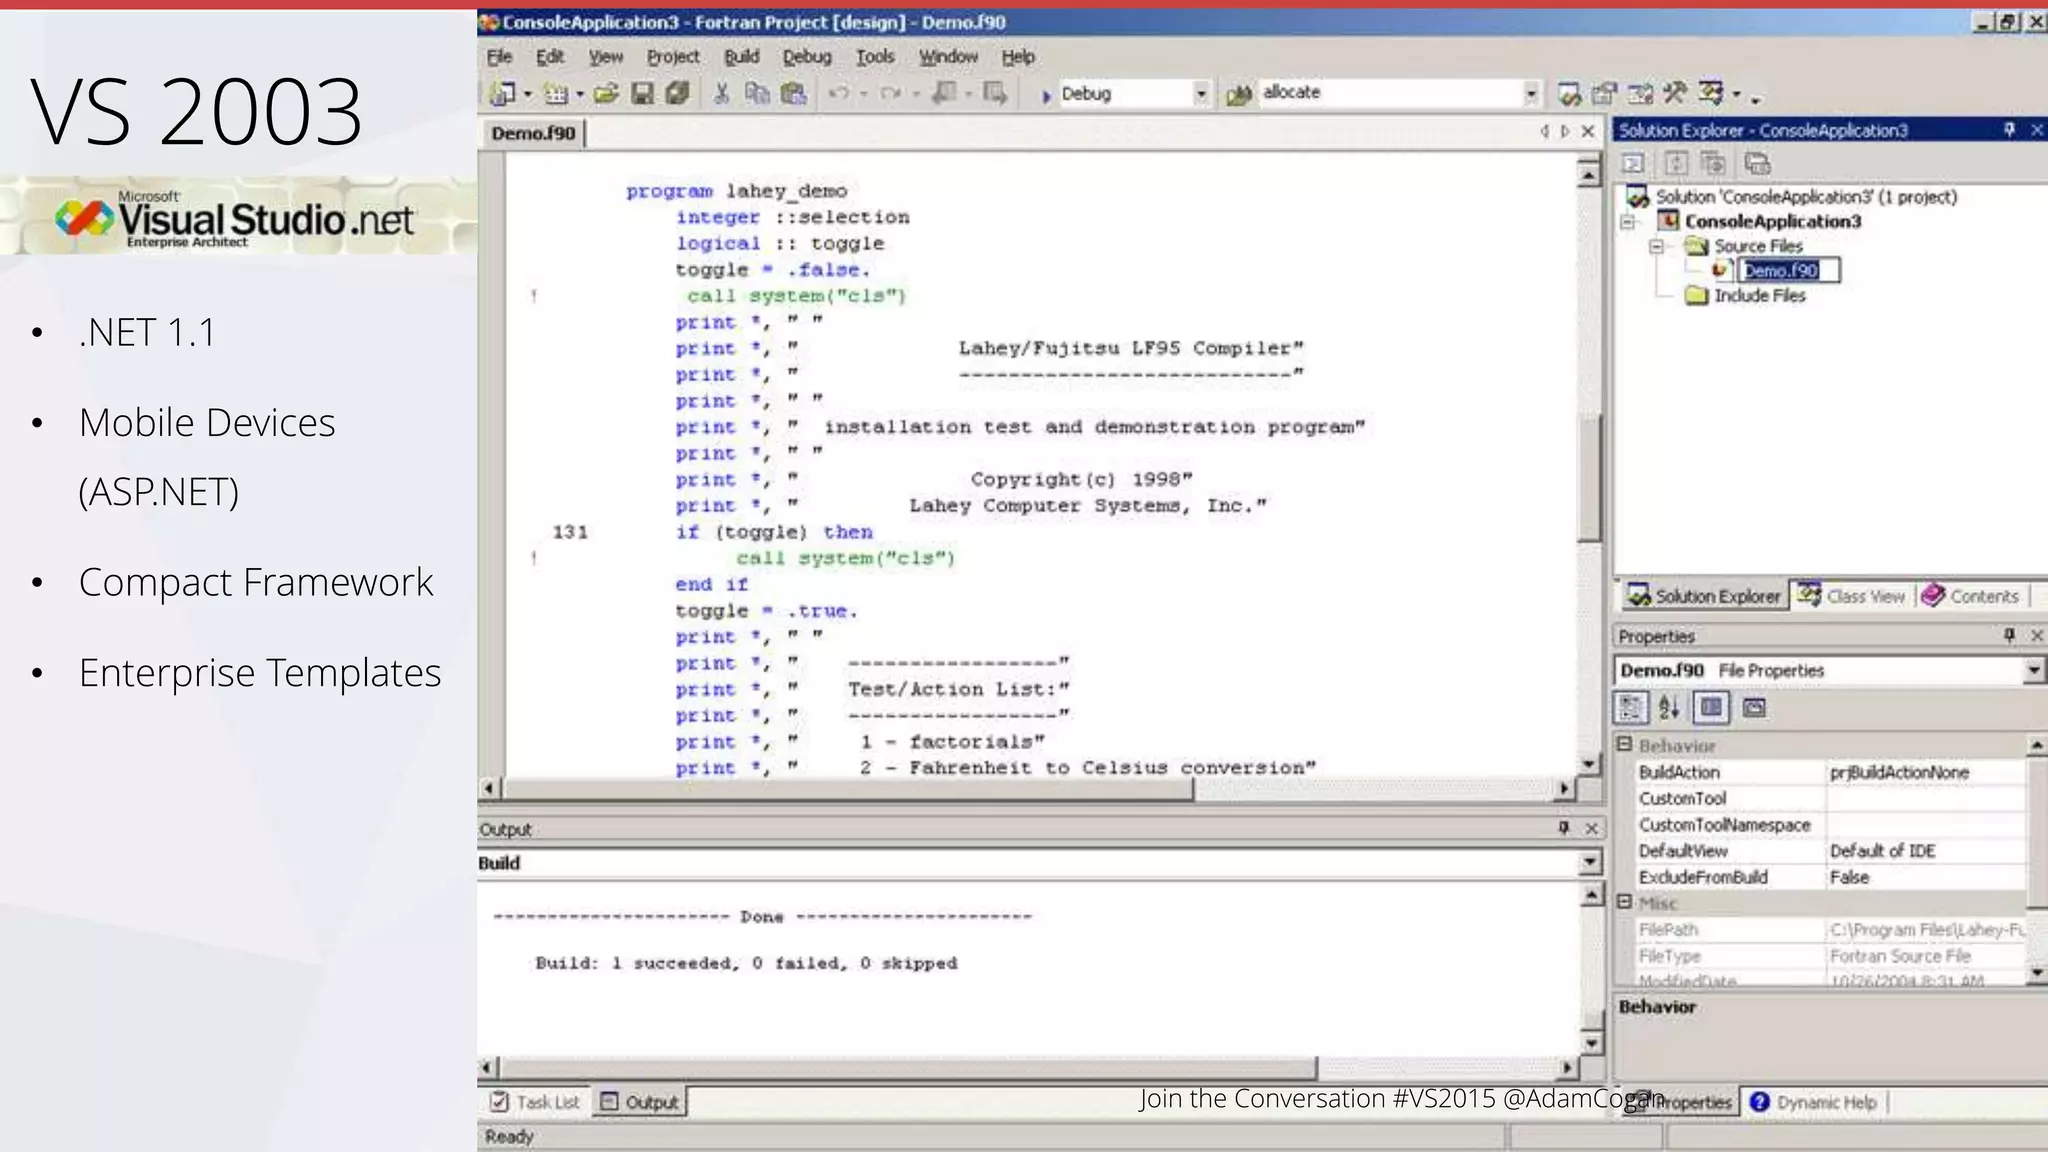Collapse the Behavior property category
Viewport: 2048px width, 1152px height.
coord(1625,745)
